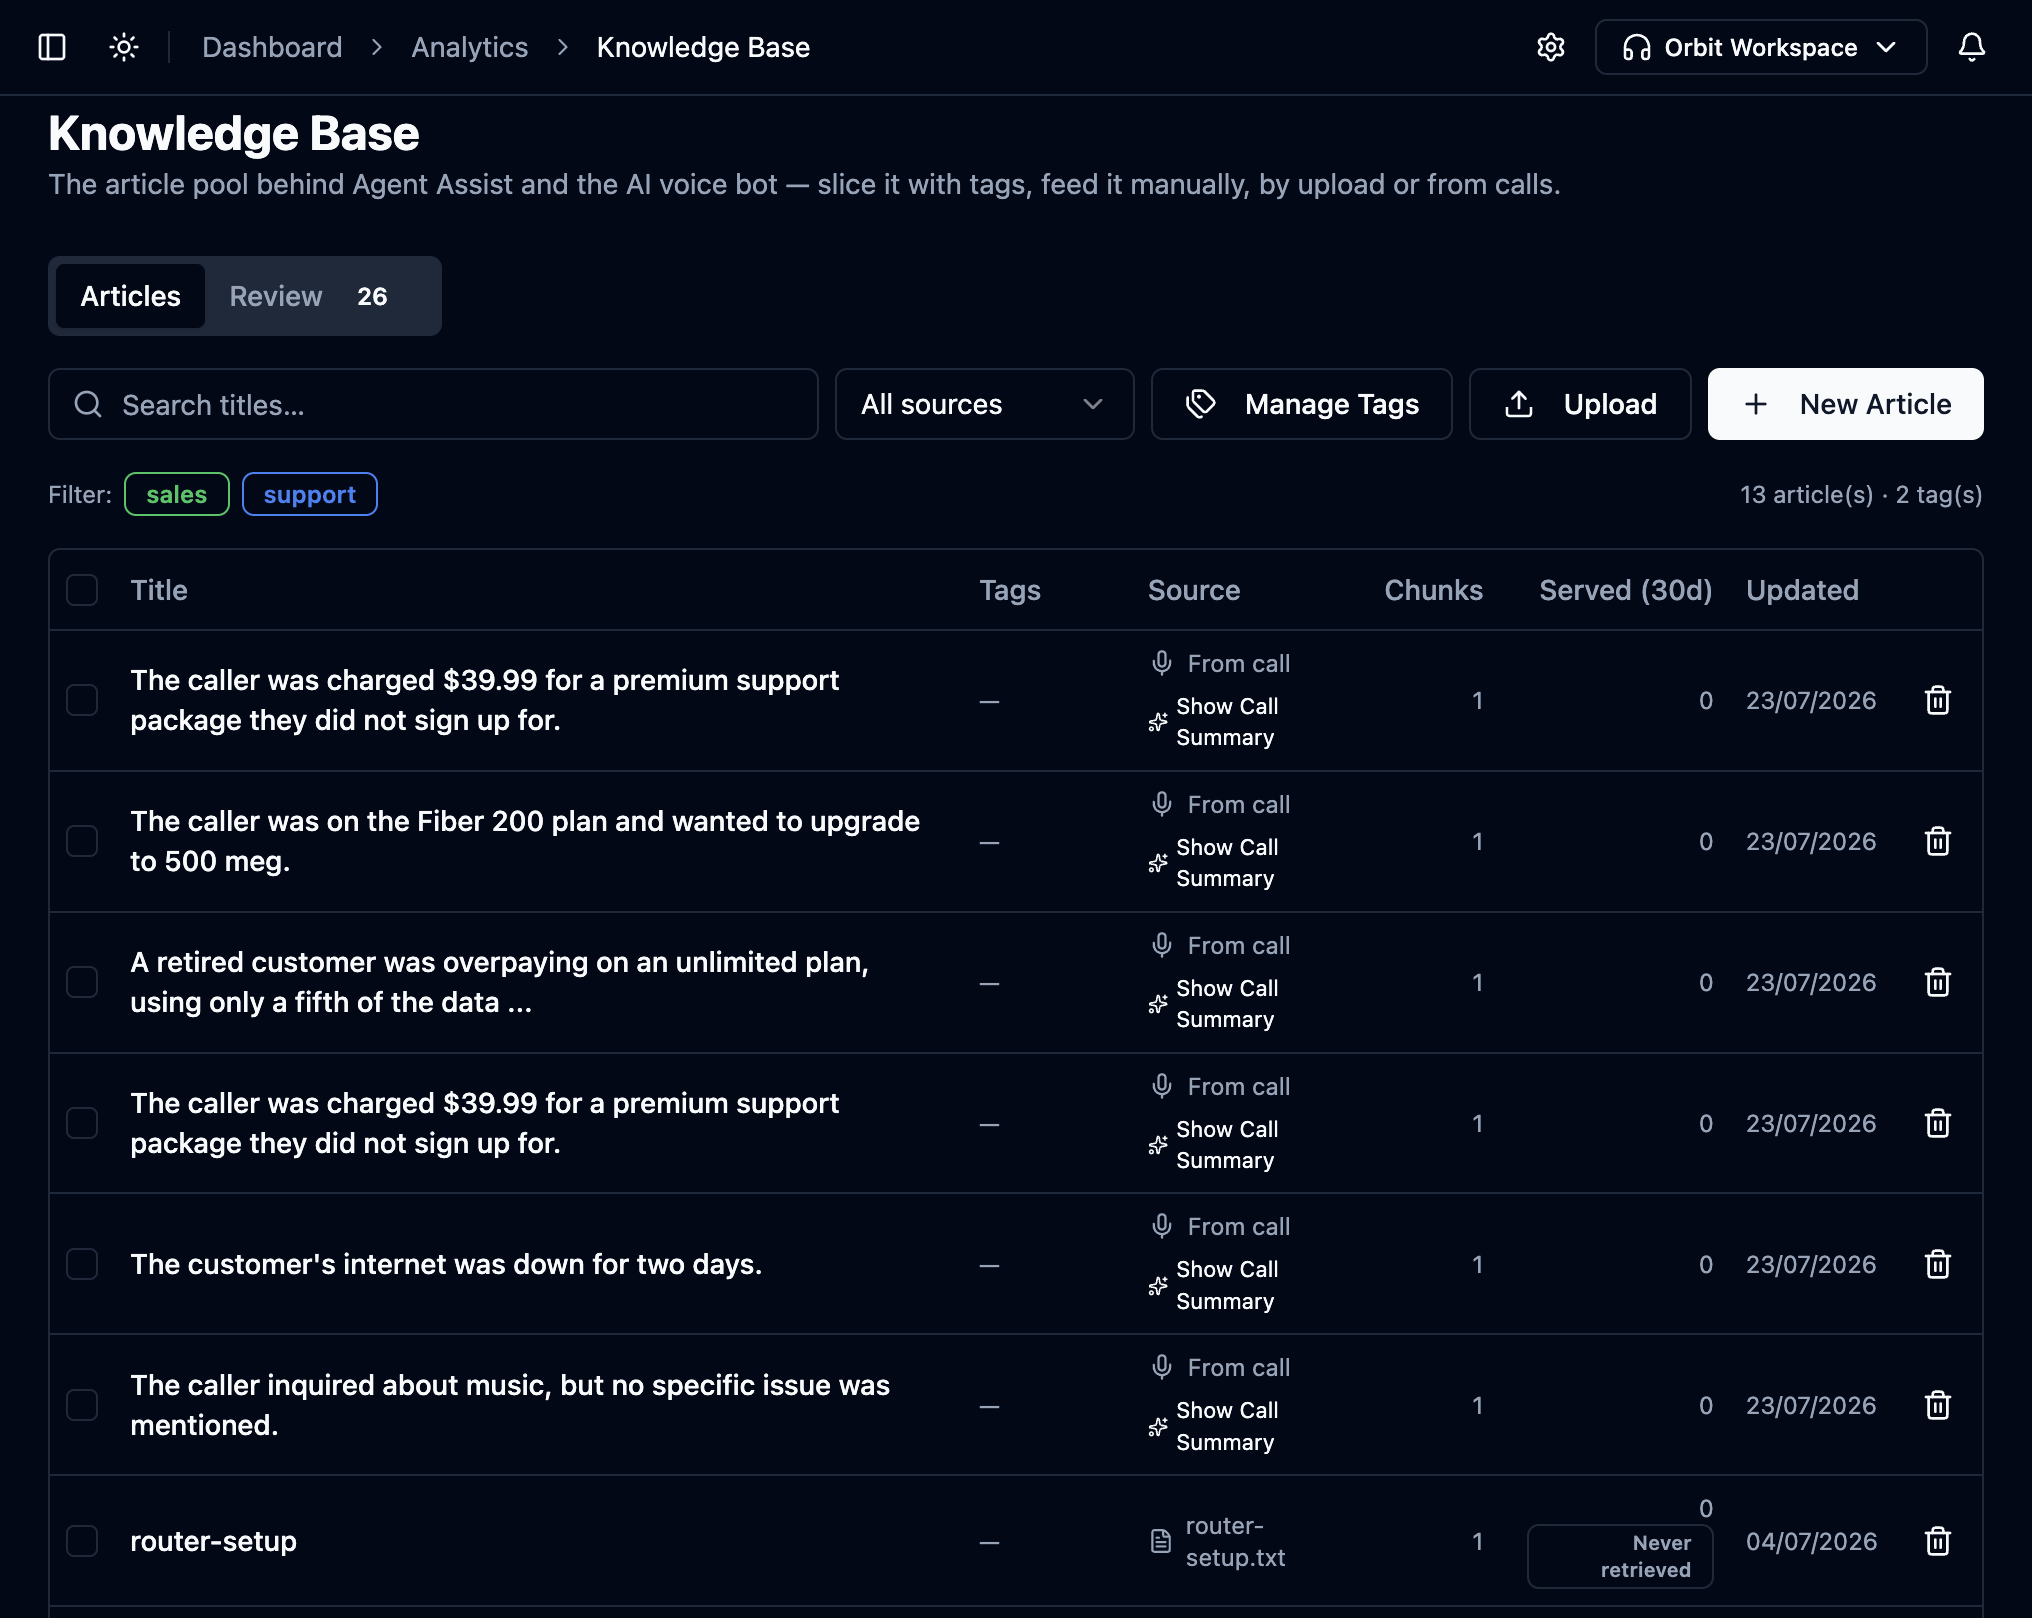Check the music inquiry article

[82, 1405]
